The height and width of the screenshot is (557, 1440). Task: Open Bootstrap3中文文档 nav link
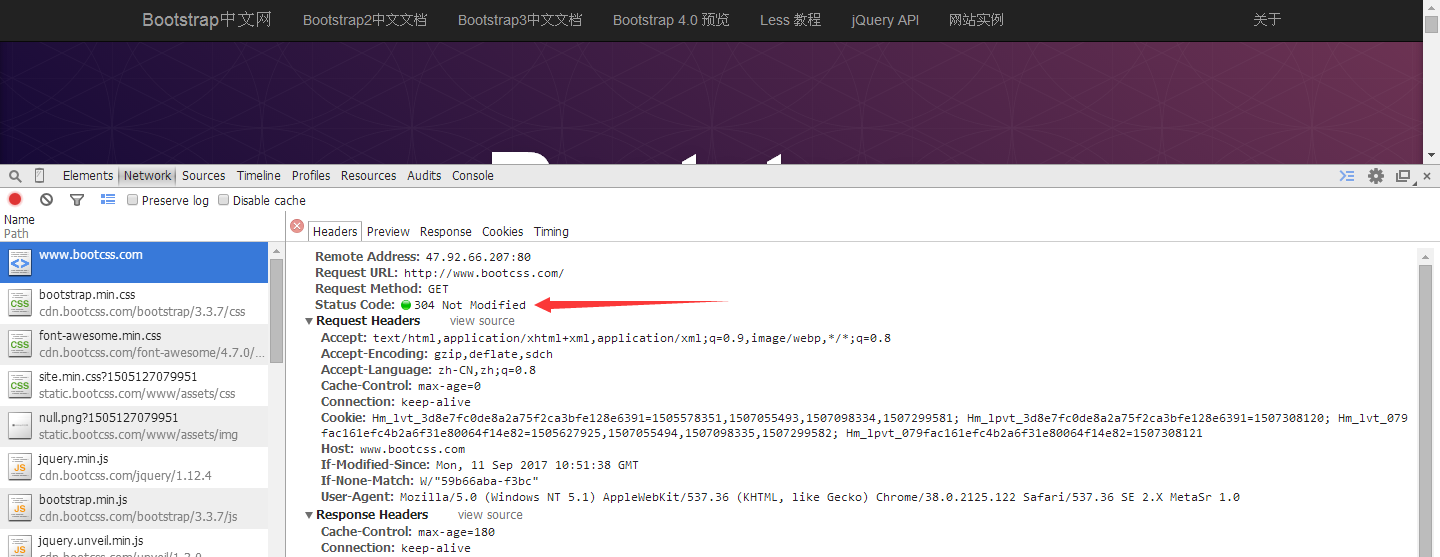coord(520,20)
